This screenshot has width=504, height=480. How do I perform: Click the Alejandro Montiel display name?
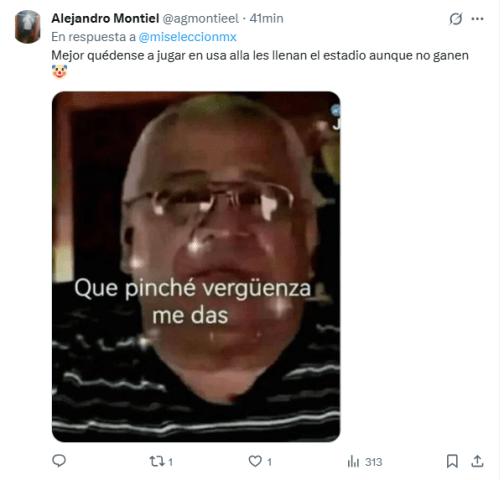[x=105, y=18]
